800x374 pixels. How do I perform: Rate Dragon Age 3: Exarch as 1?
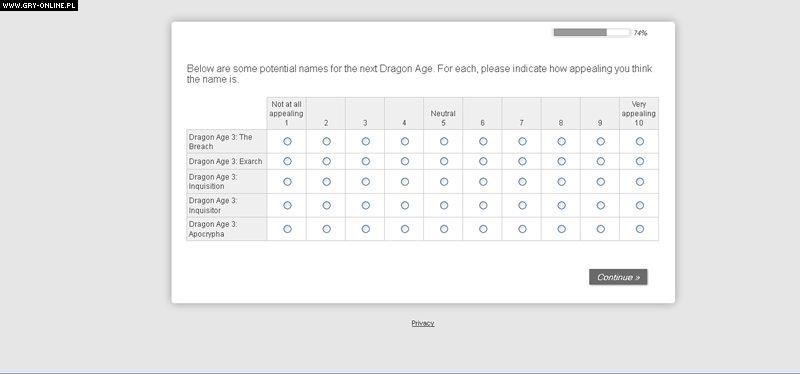(x=287, y=161)
